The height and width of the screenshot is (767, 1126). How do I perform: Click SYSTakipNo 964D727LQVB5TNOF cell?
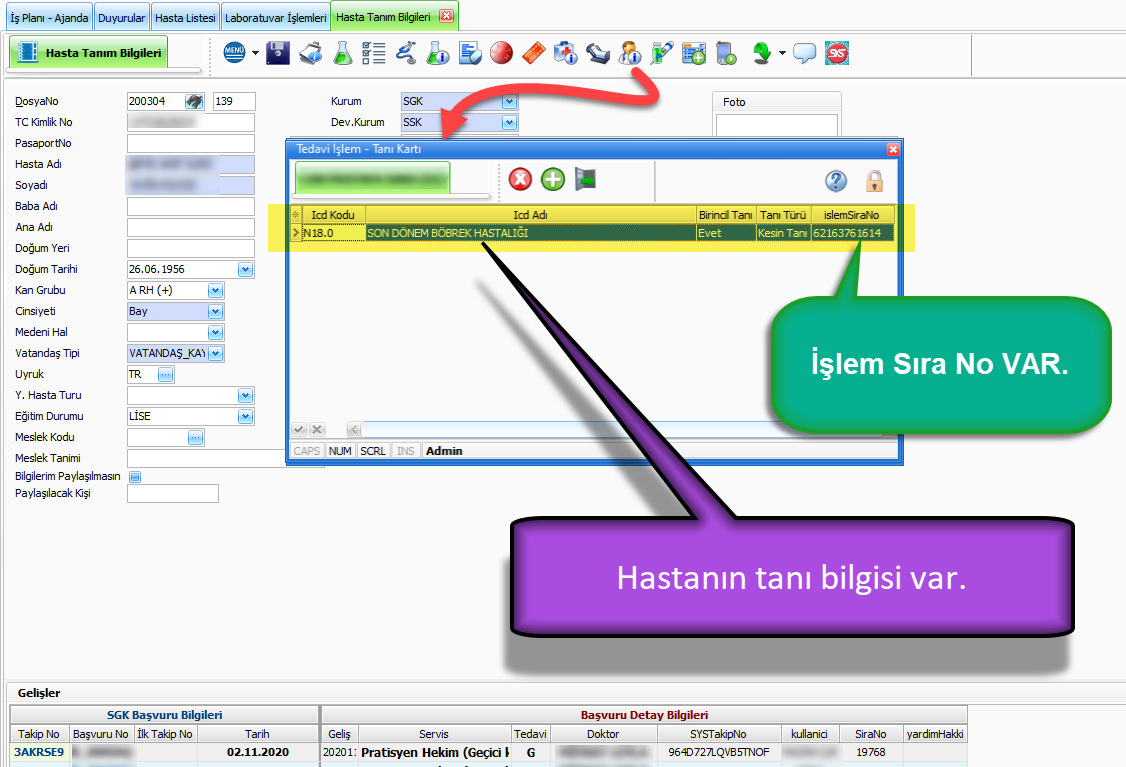[719, 752]
